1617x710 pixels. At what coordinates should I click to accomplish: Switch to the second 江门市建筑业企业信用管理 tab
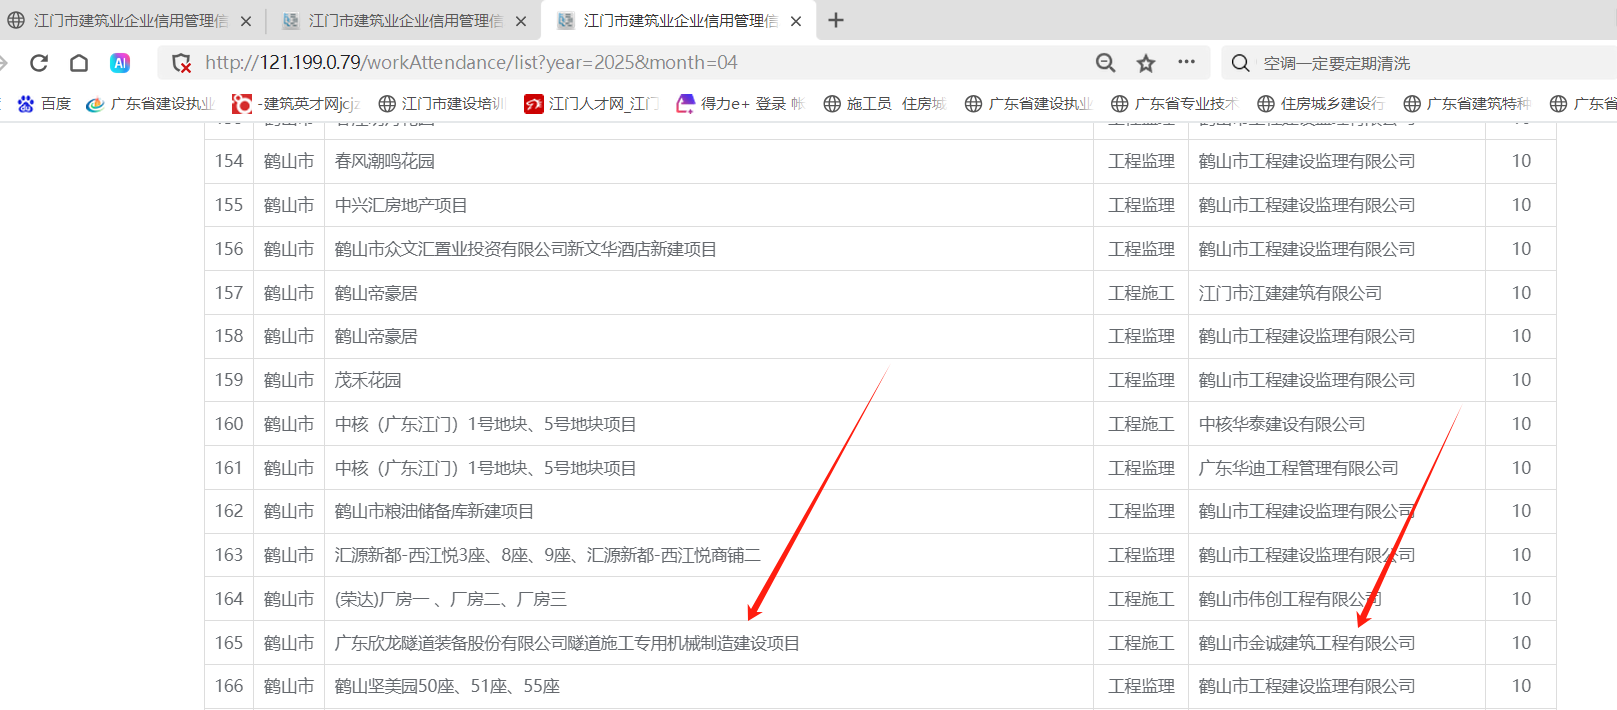tap(405, 21)
